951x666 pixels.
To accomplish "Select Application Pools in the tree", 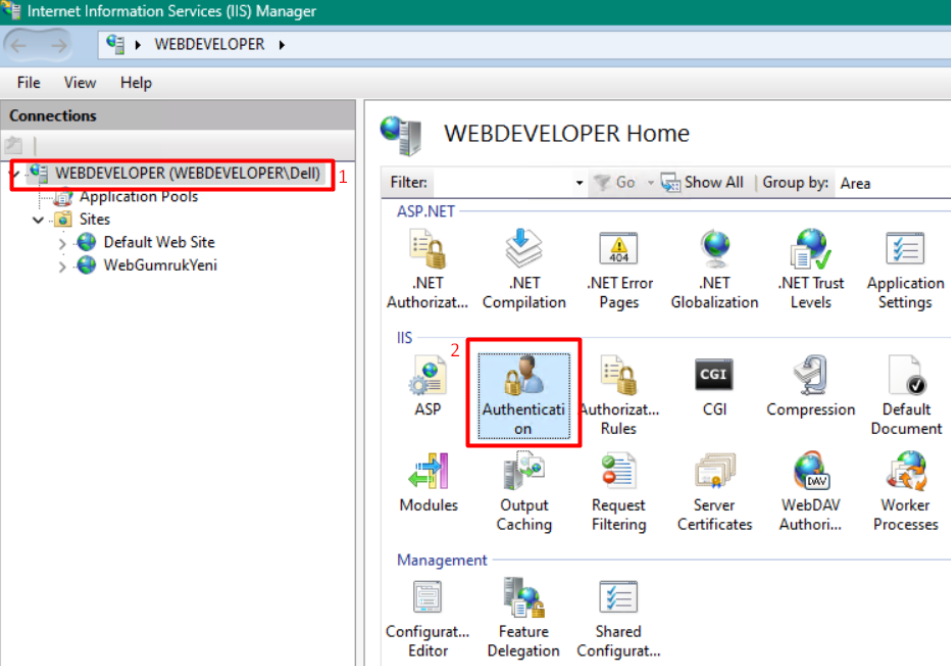I will (138, 197).
